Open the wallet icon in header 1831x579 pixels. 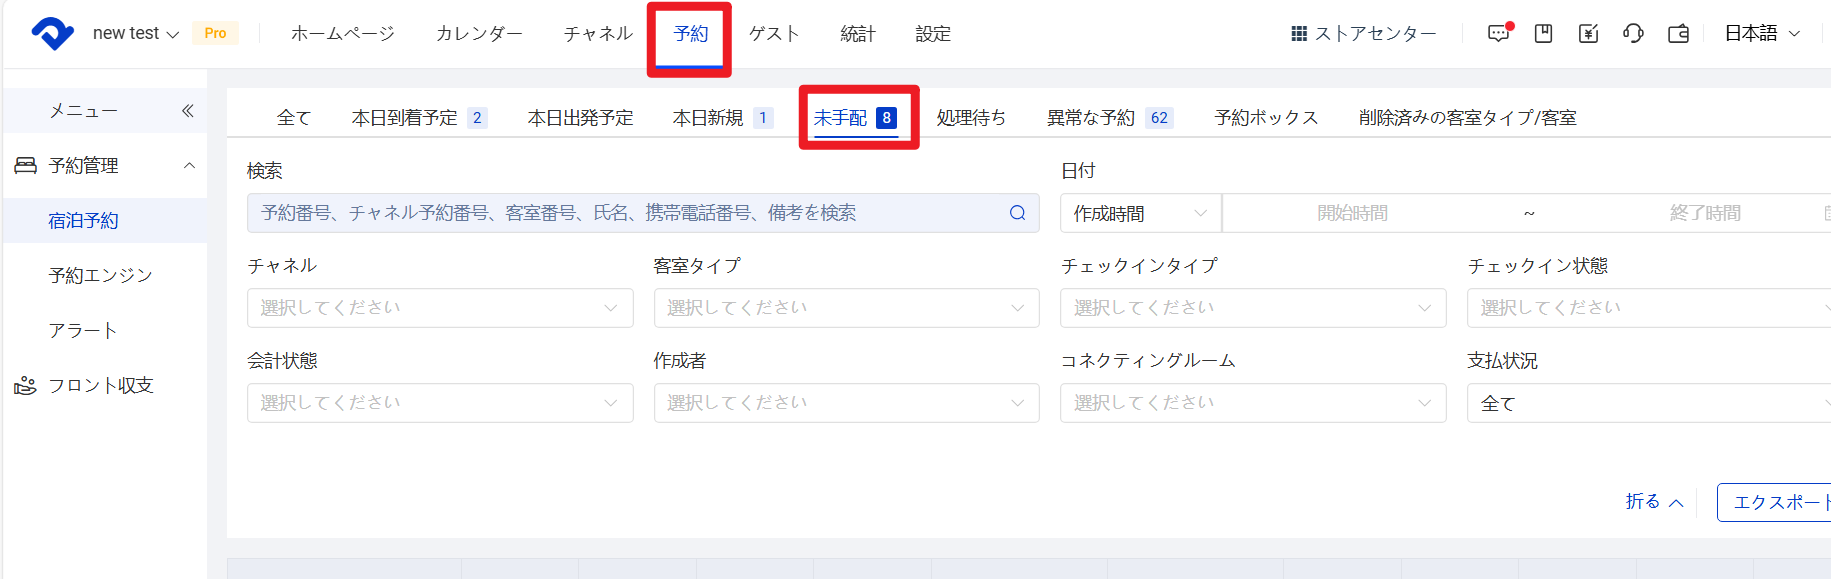click(x=1678, y=34)
